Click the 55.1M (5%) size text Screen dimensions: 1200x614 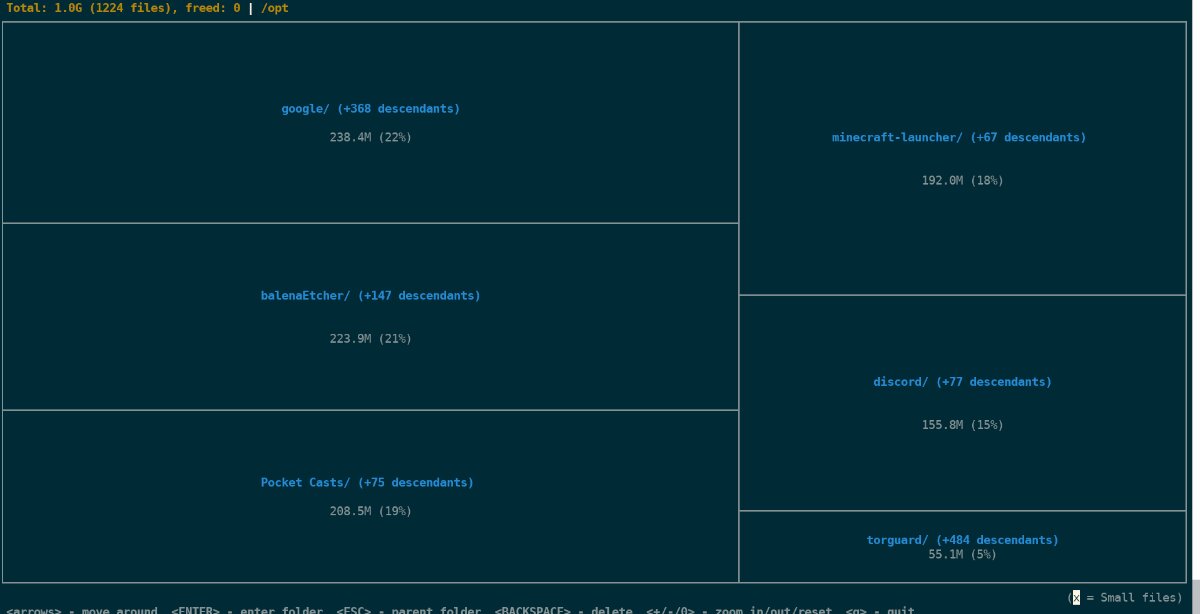[962, 554]
